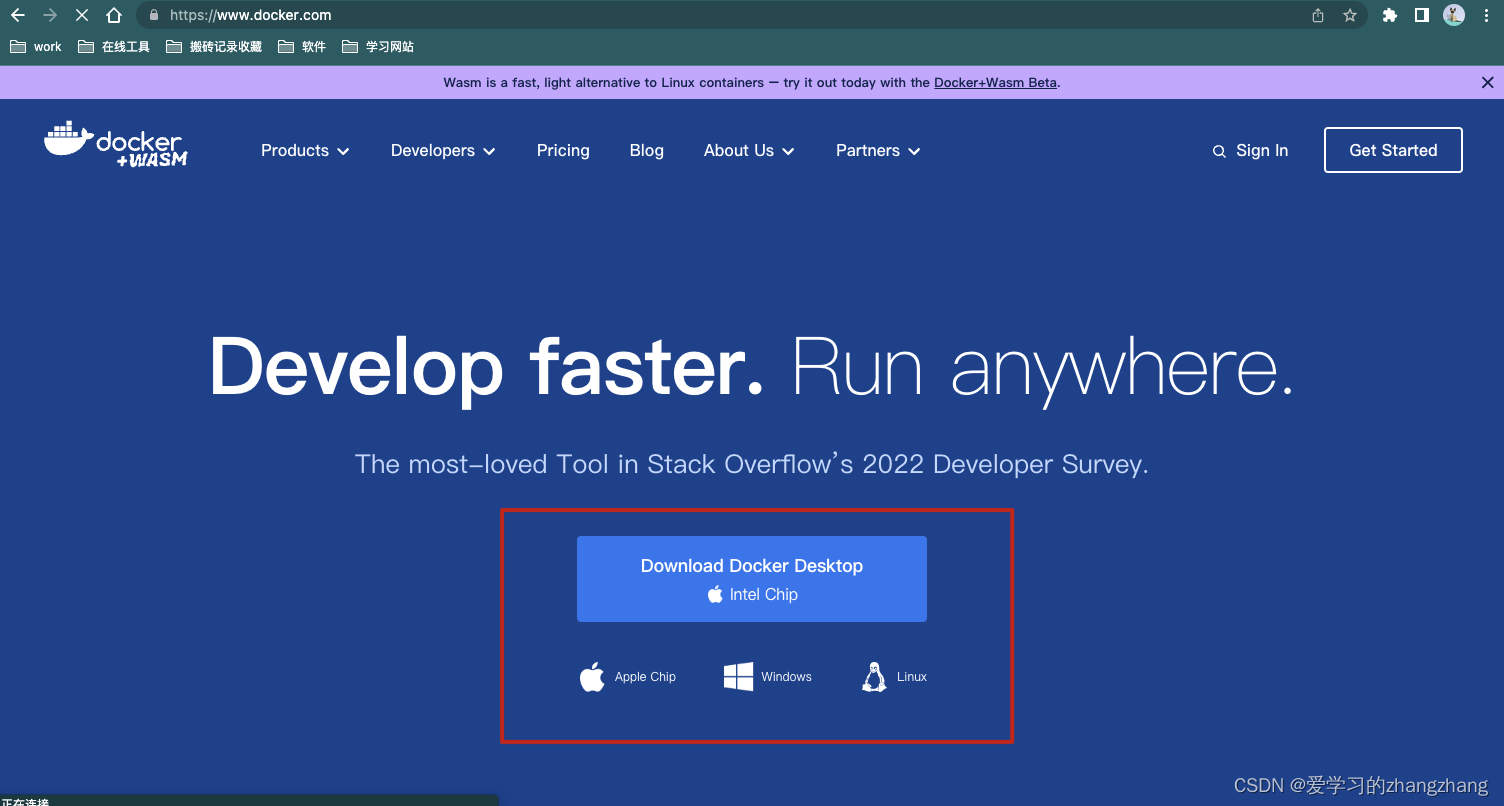
Task: Open the Docker+Wasm Beta link
Action: click(x=995, y=83)
